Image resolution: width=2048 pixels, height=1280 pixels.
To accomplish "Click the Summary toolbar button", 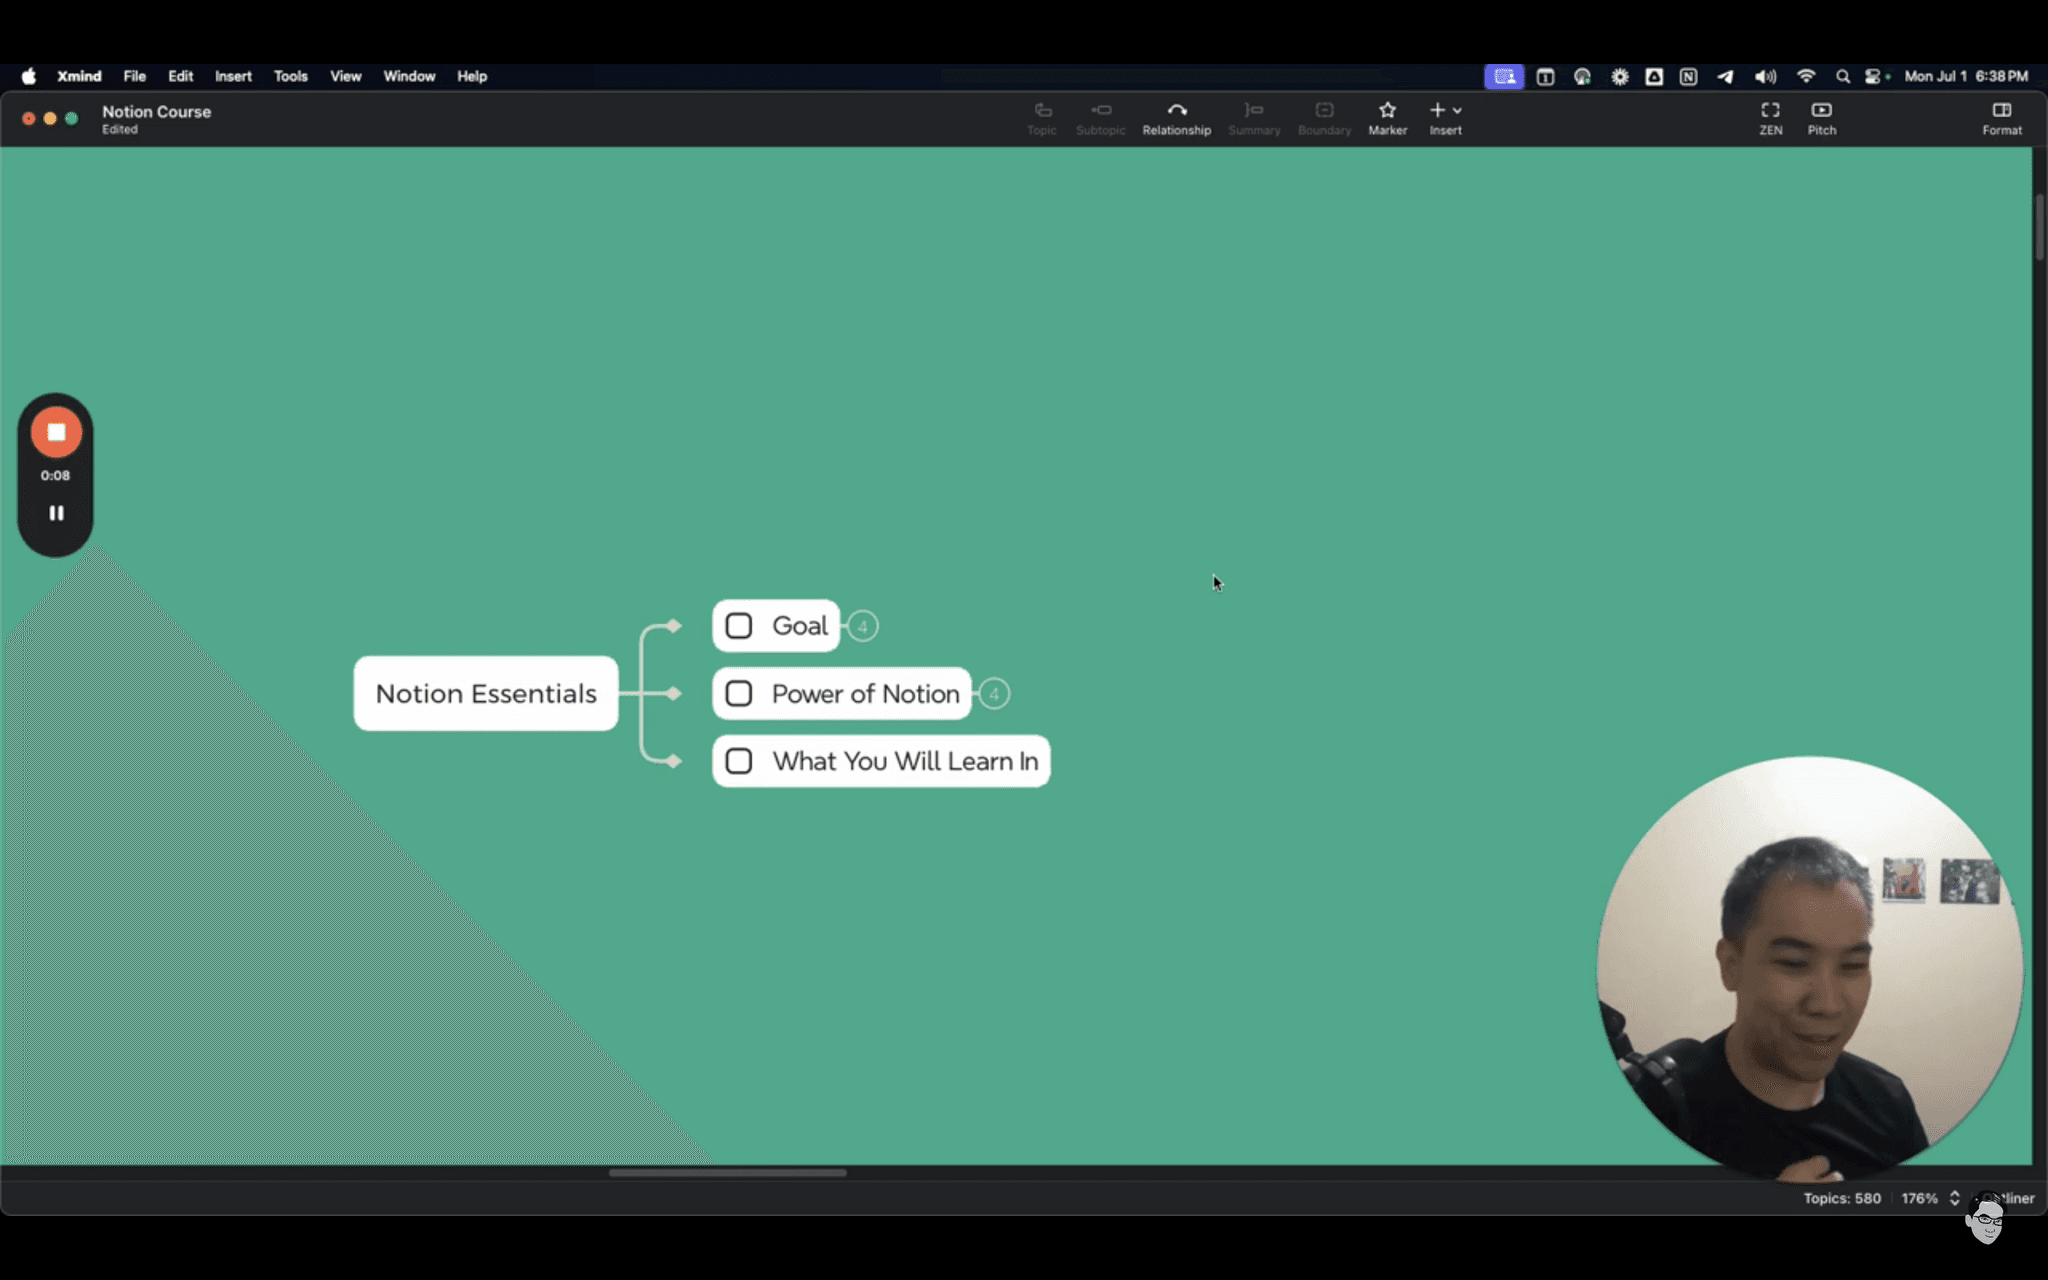I will pyautogui.click(x=1254, y=118).
